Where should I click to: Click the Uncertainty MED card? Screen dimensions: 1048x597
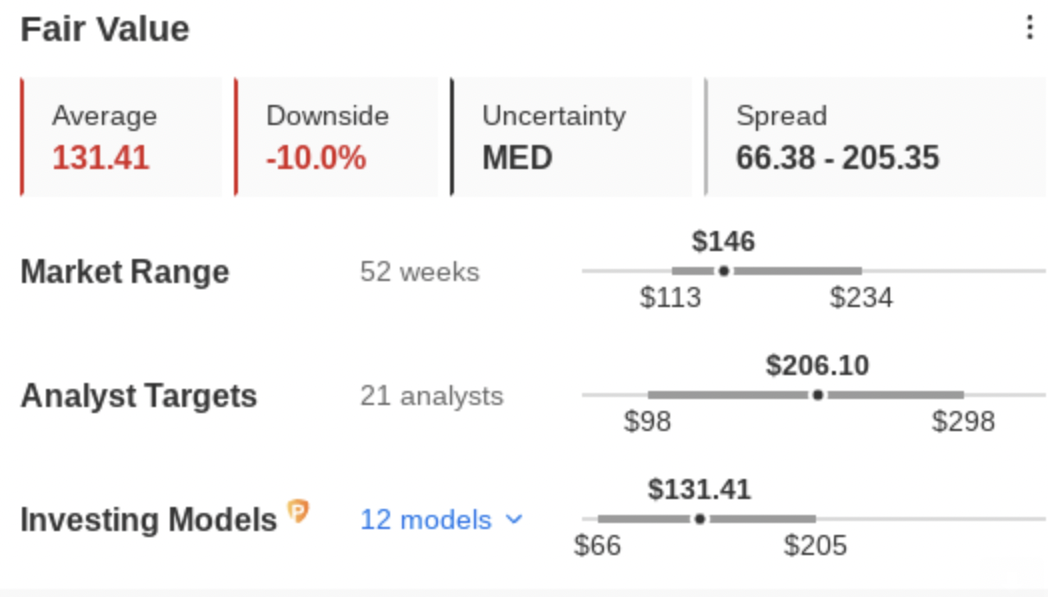[571, 137]
